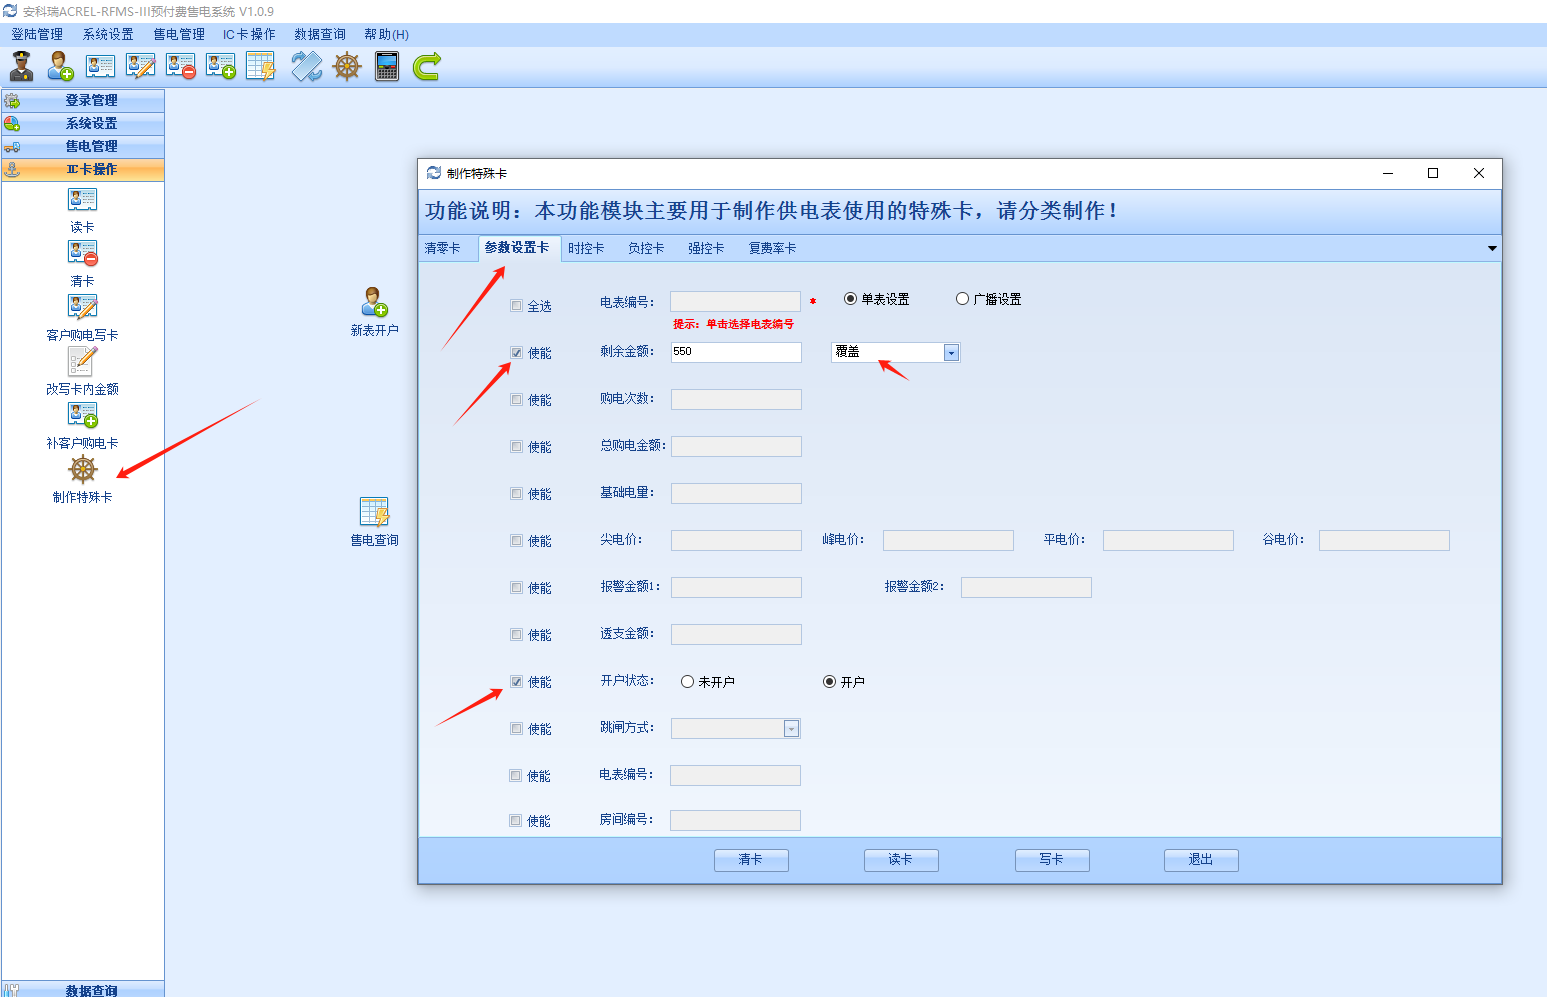Click the green return arrow toolbar icon

tap(427, 67)
